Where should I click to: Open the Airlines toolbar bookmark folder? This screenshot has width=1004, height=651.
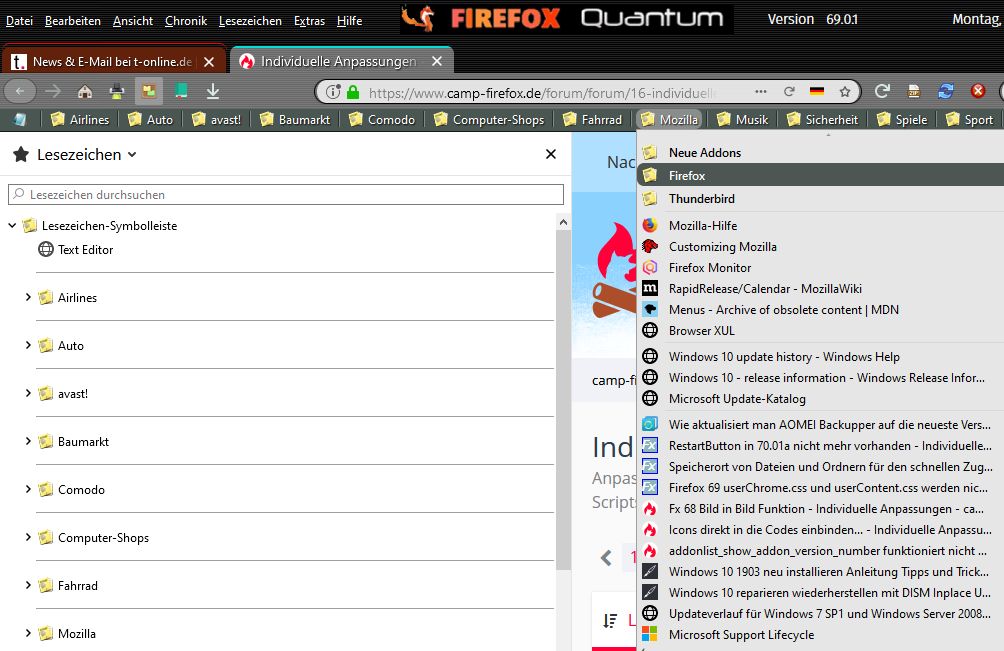click(x=80, y=119)
